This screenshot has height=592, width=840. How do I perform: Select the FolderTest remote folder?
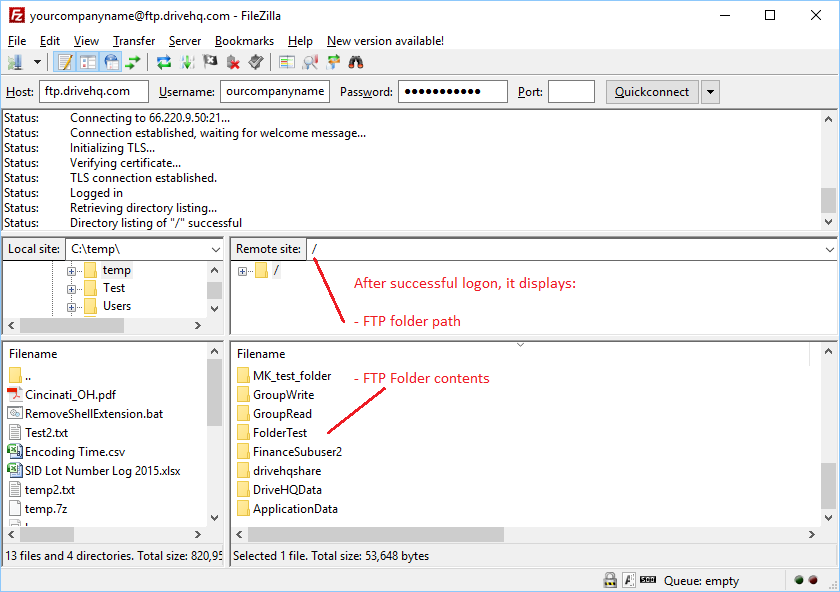279,433
